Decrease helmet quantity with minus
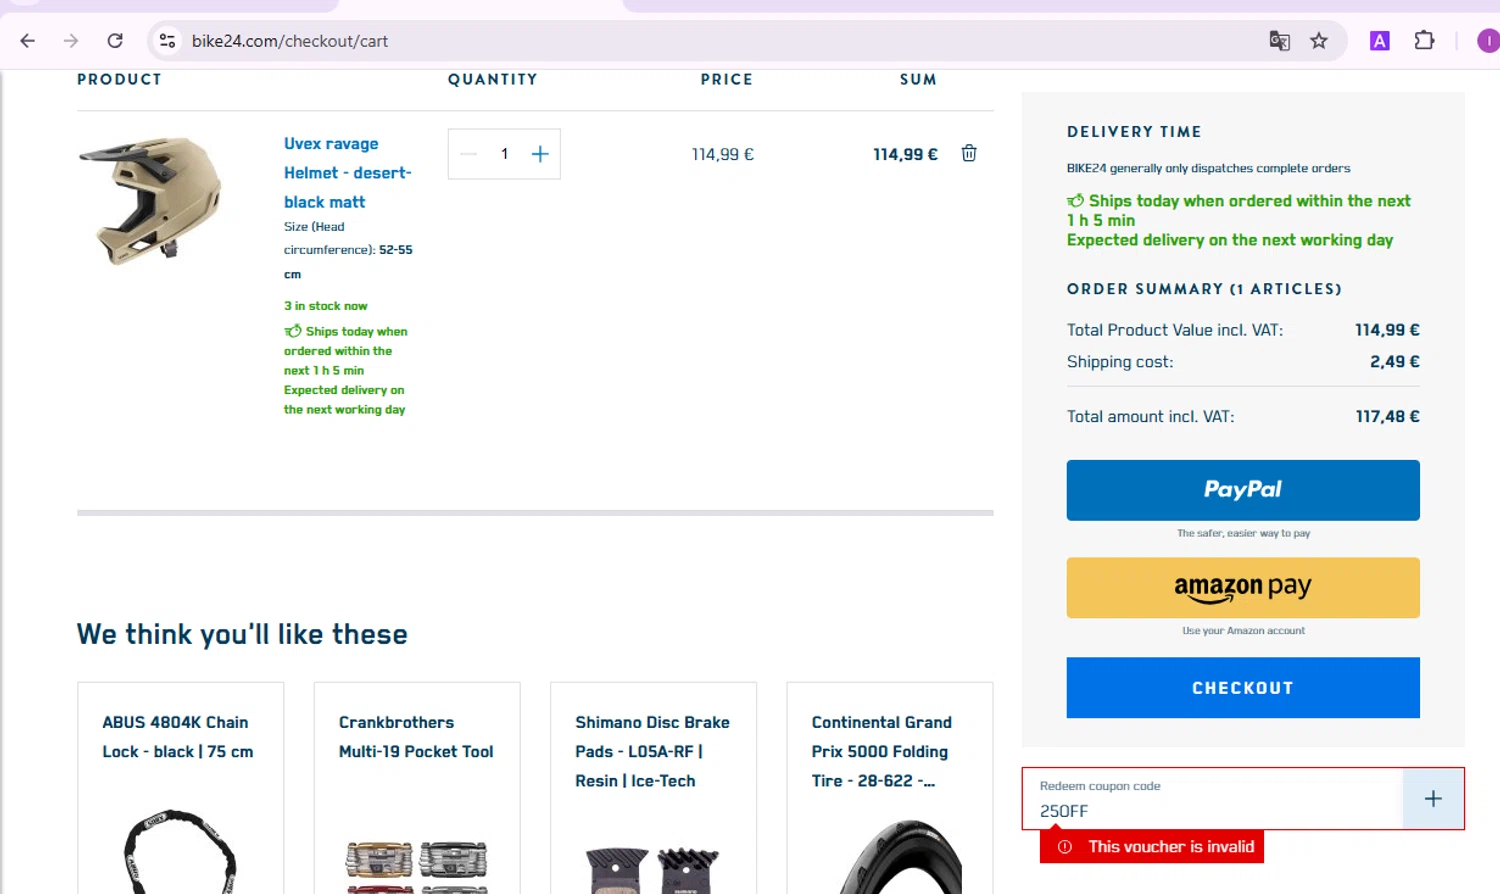 [x=469, y=154]
